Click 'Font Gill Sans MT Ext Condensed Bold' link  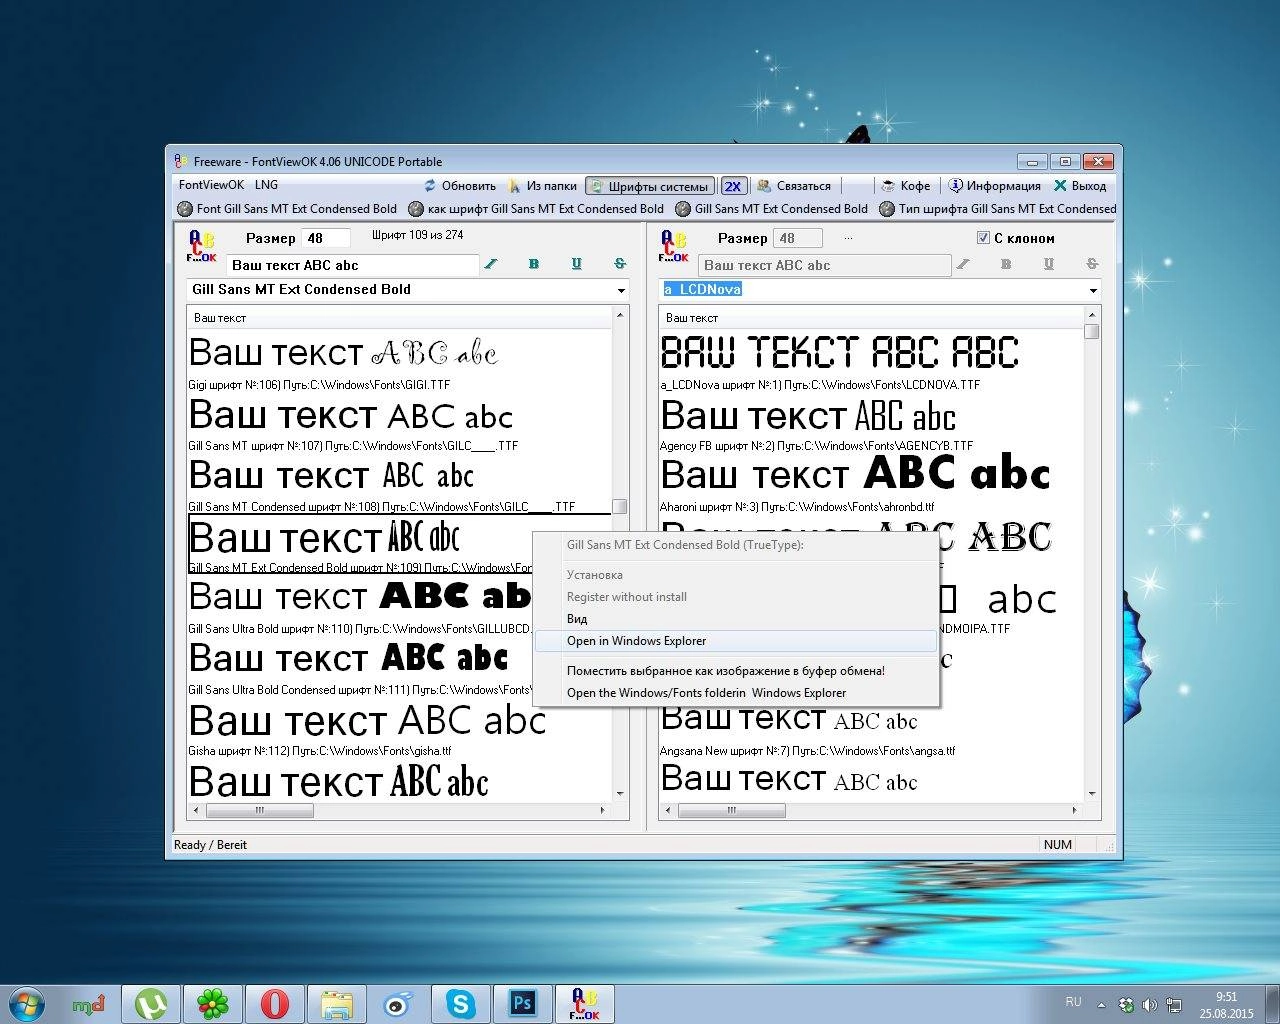tap(287, 209)
